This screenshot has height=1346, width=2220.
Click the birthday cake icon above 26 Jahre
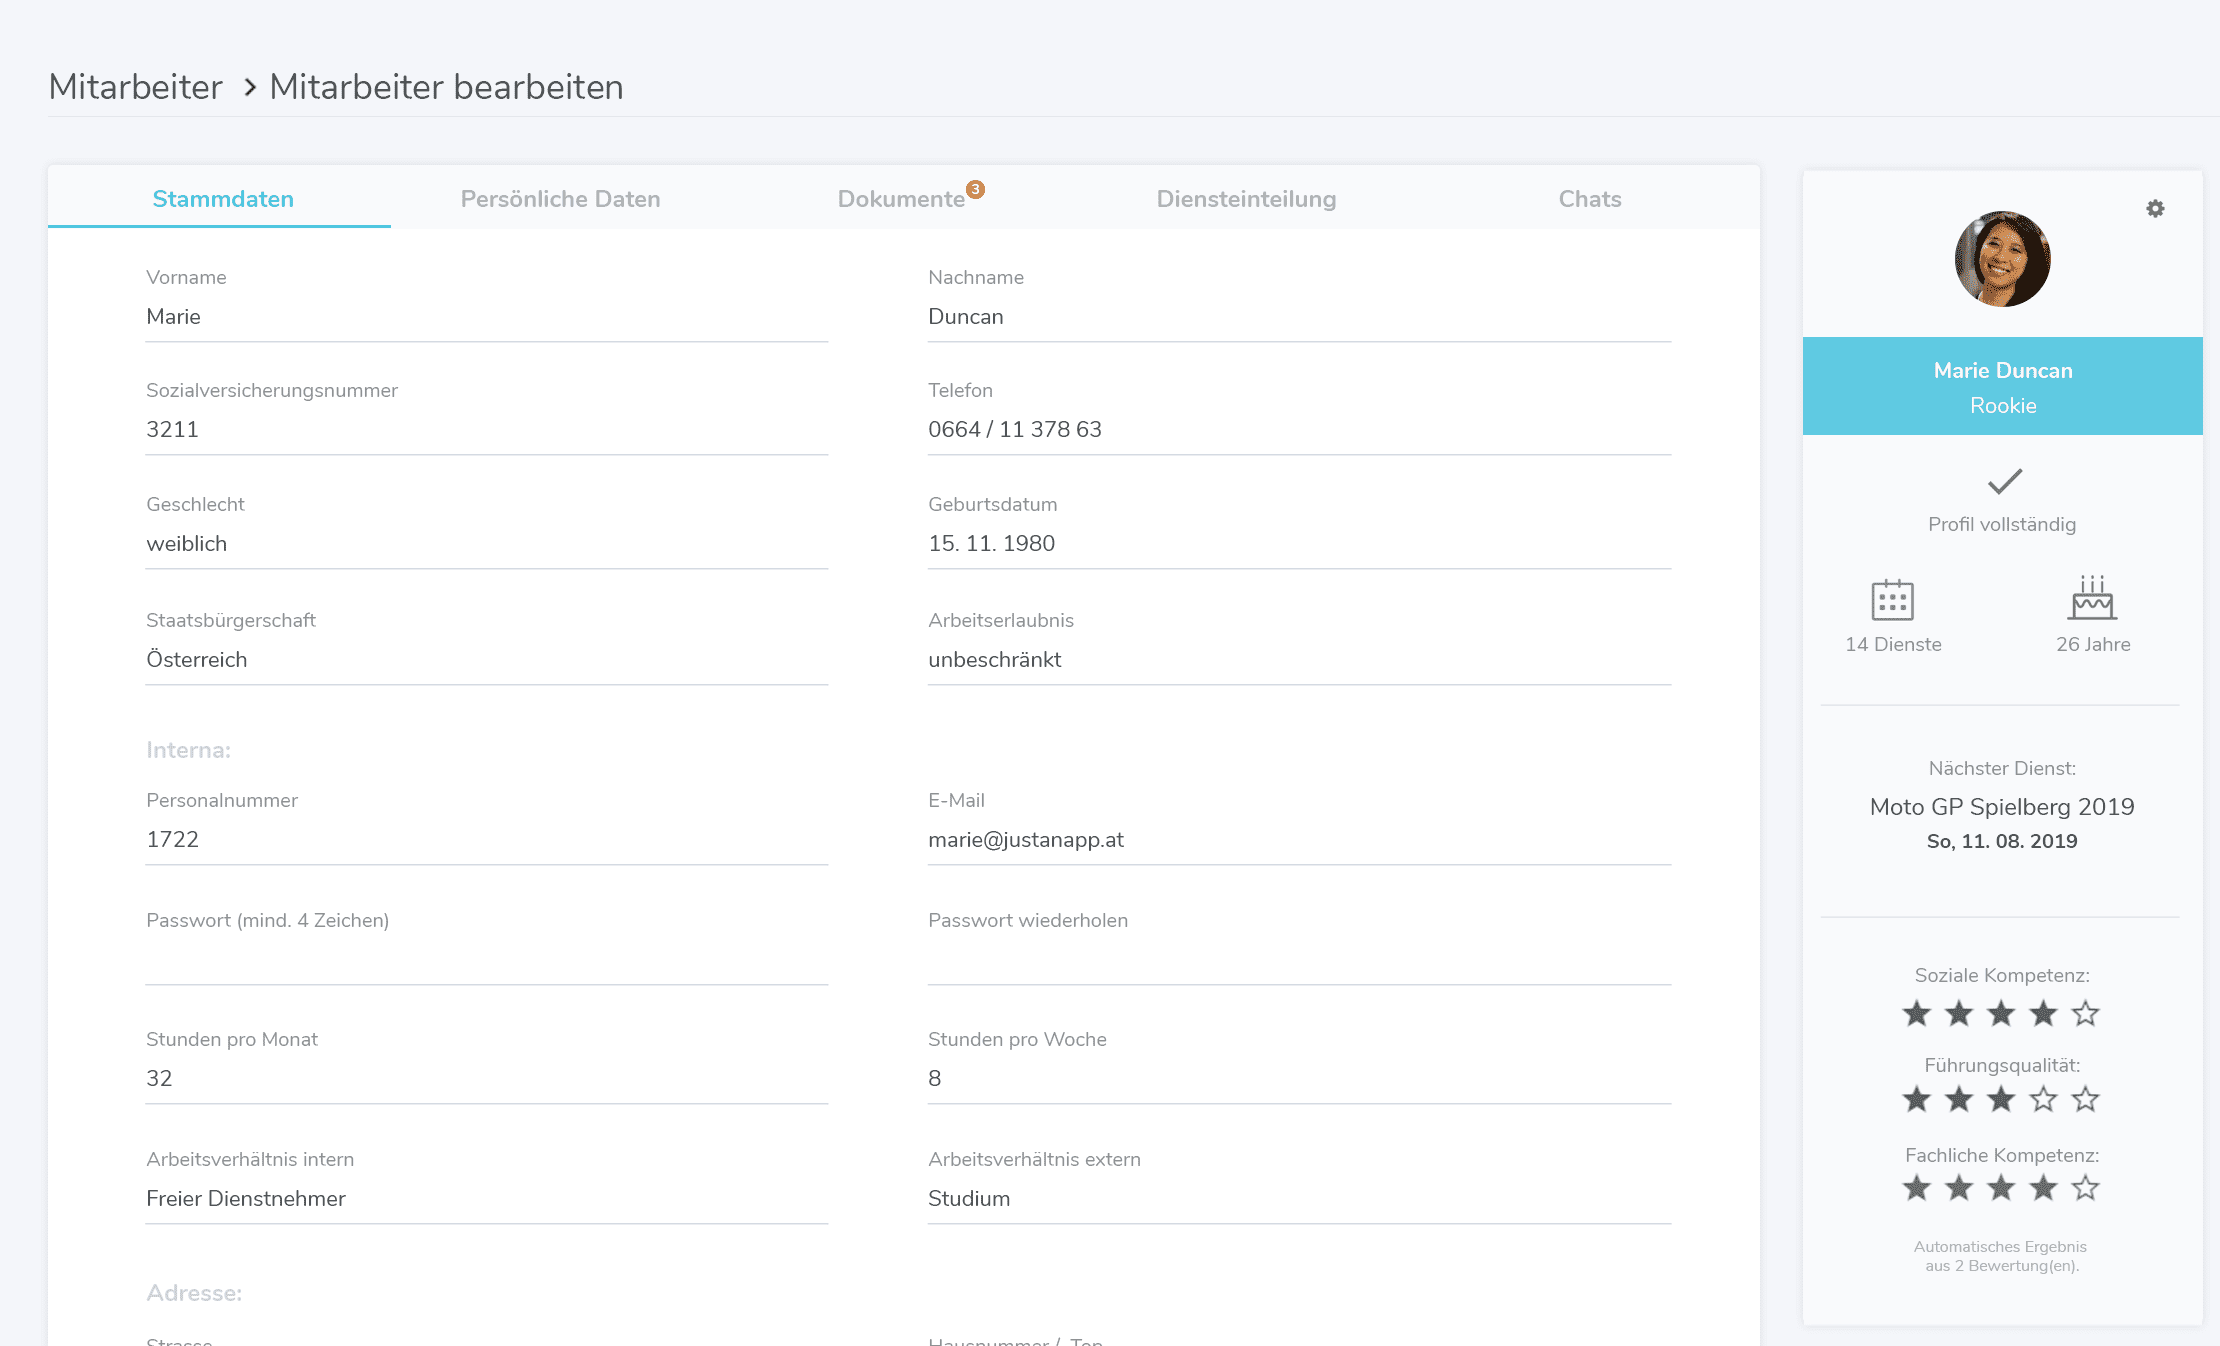pyautogui.click(x=2092, y=598)
